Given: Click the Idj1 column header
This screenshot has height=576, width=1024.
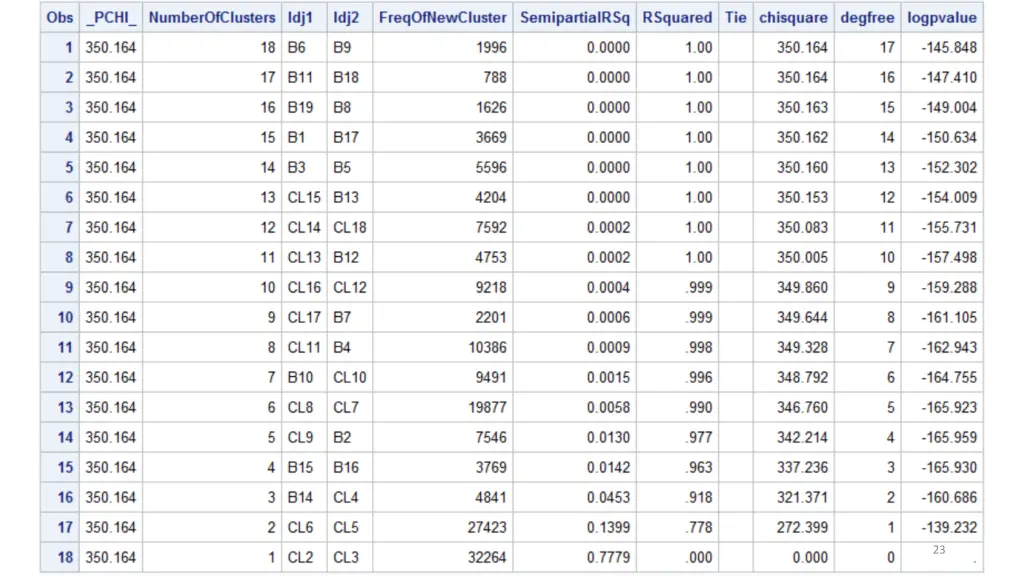Looking at the screenshot, I should (300, 18).
